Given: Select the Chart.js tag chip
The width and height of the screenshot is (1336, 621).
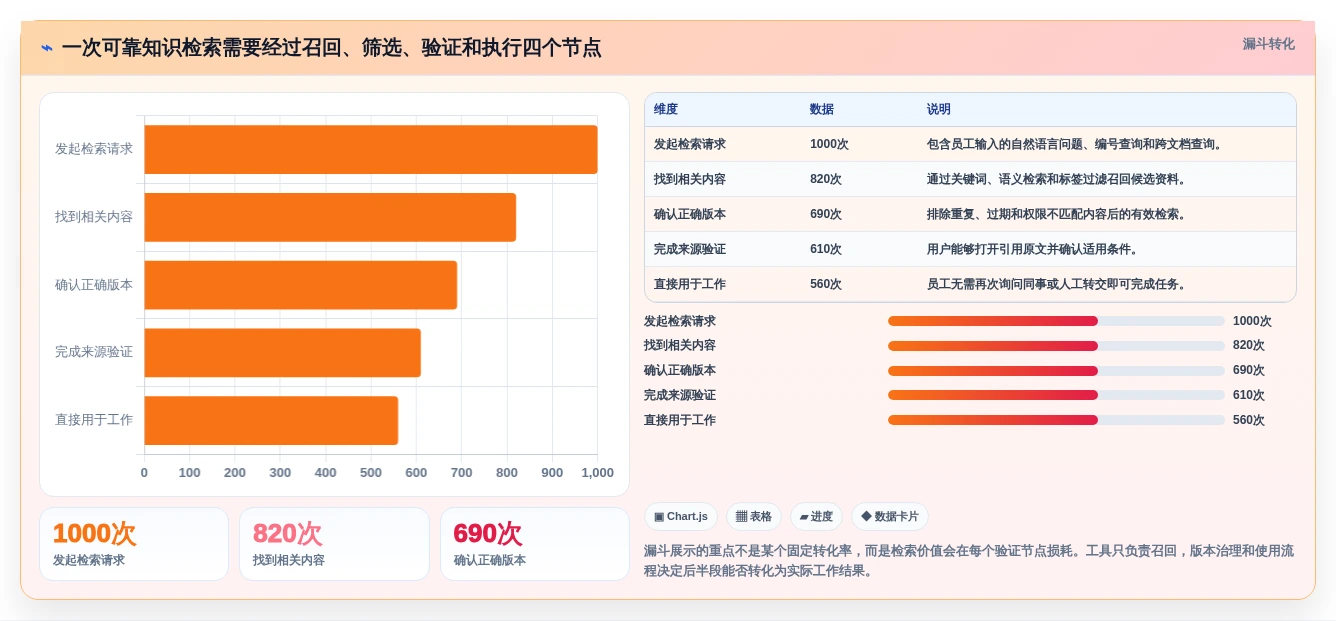Looking at the screenshot, I should pyautogui.click(x=681, y=517).
